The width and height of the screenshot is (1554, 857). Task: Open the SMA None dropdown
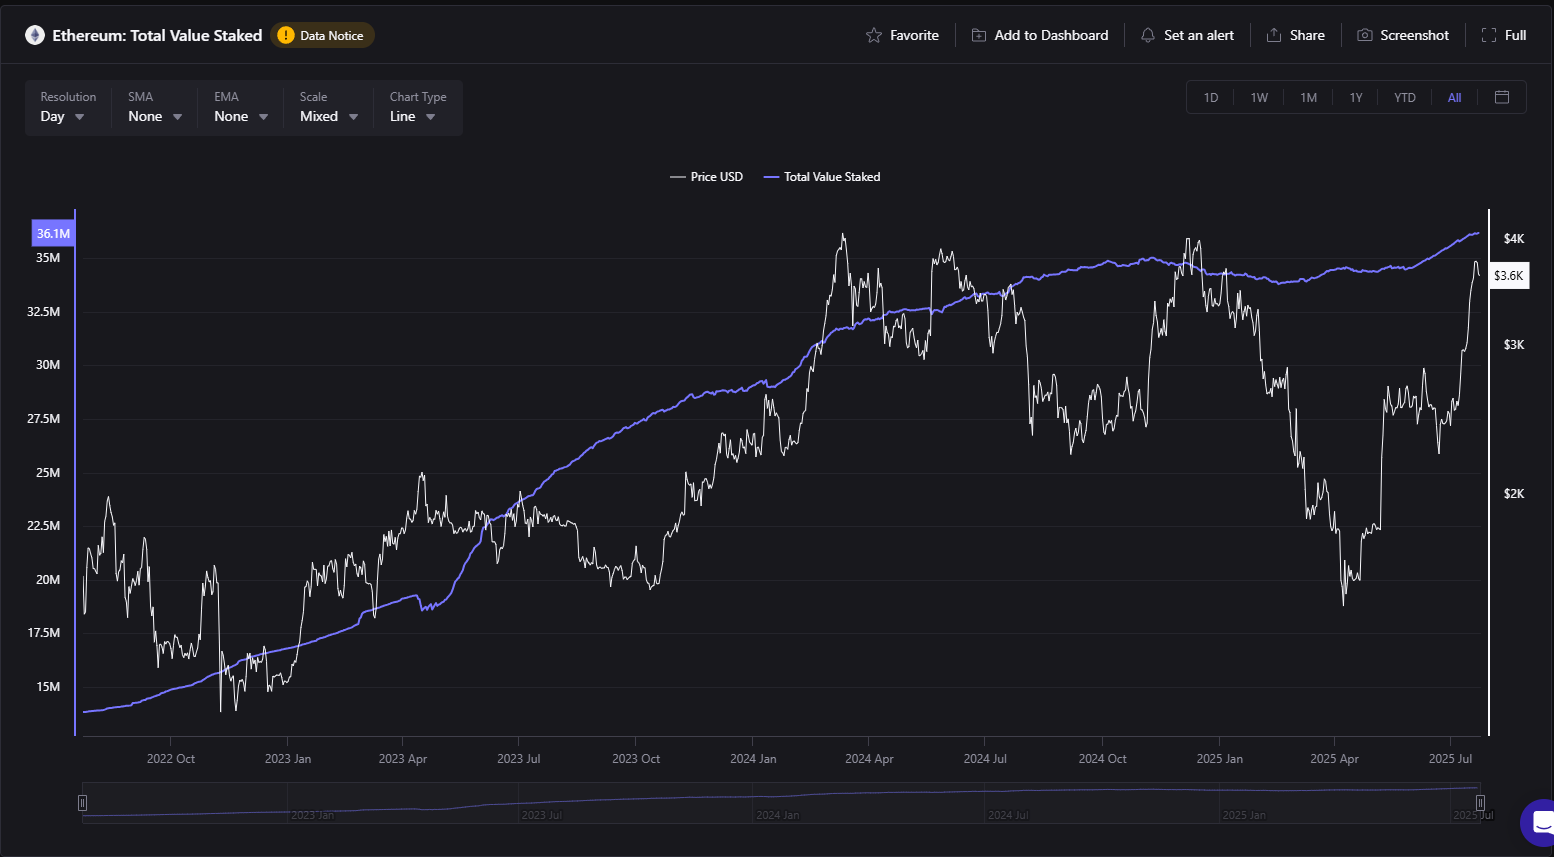click(x=155, y=107)
